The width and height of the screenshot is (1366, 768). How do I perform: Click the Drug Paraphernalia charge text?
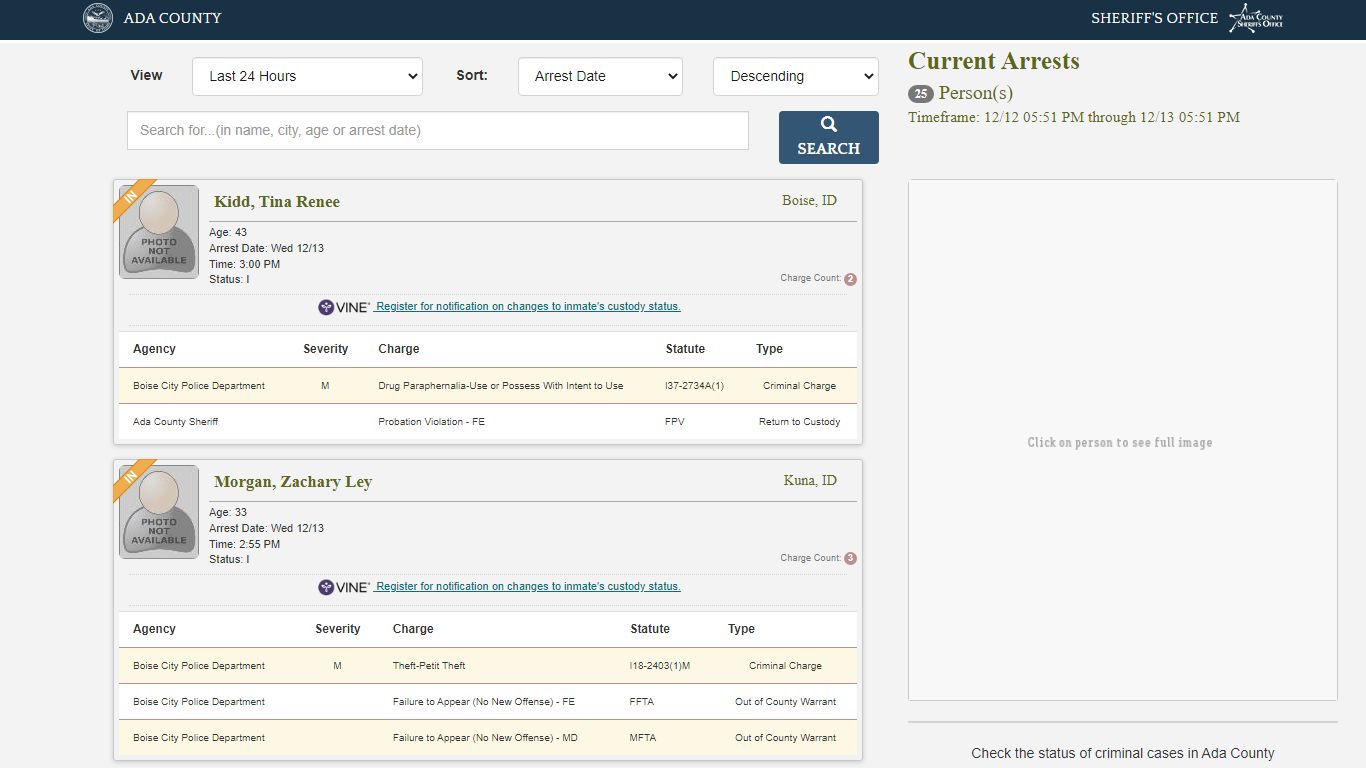501,386
